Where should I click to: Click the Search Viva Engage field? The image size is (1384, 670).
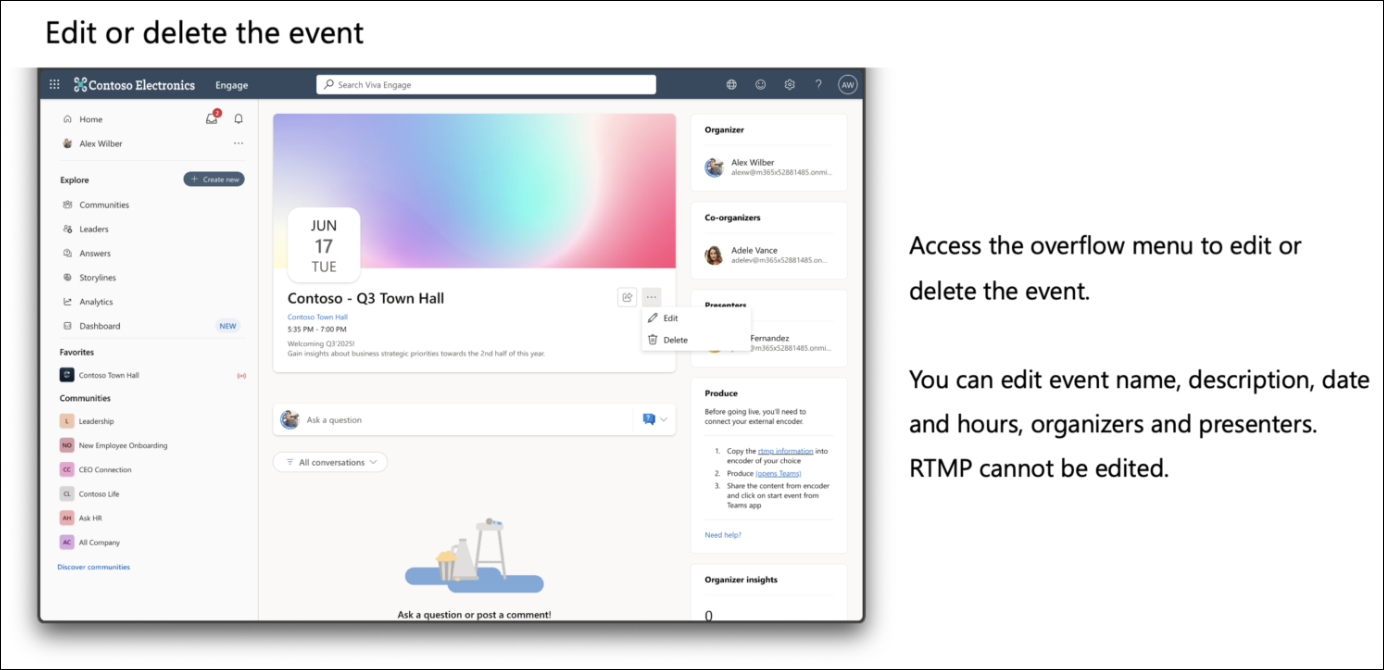[x=486, y=85]
